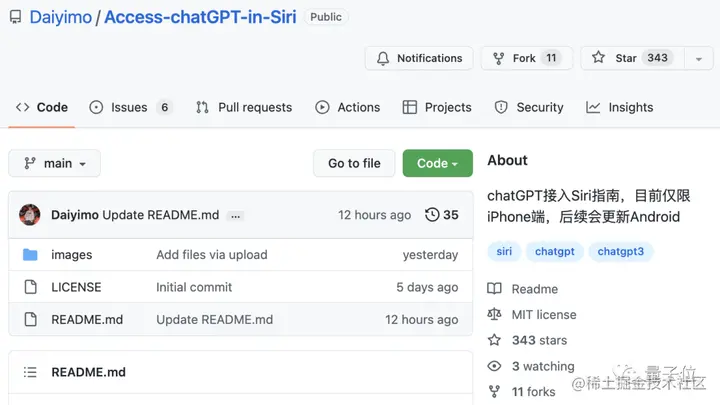The height and width of the screenshot is (405, 720).
Task: Open the Insights tab
Action: pos(619,107)
